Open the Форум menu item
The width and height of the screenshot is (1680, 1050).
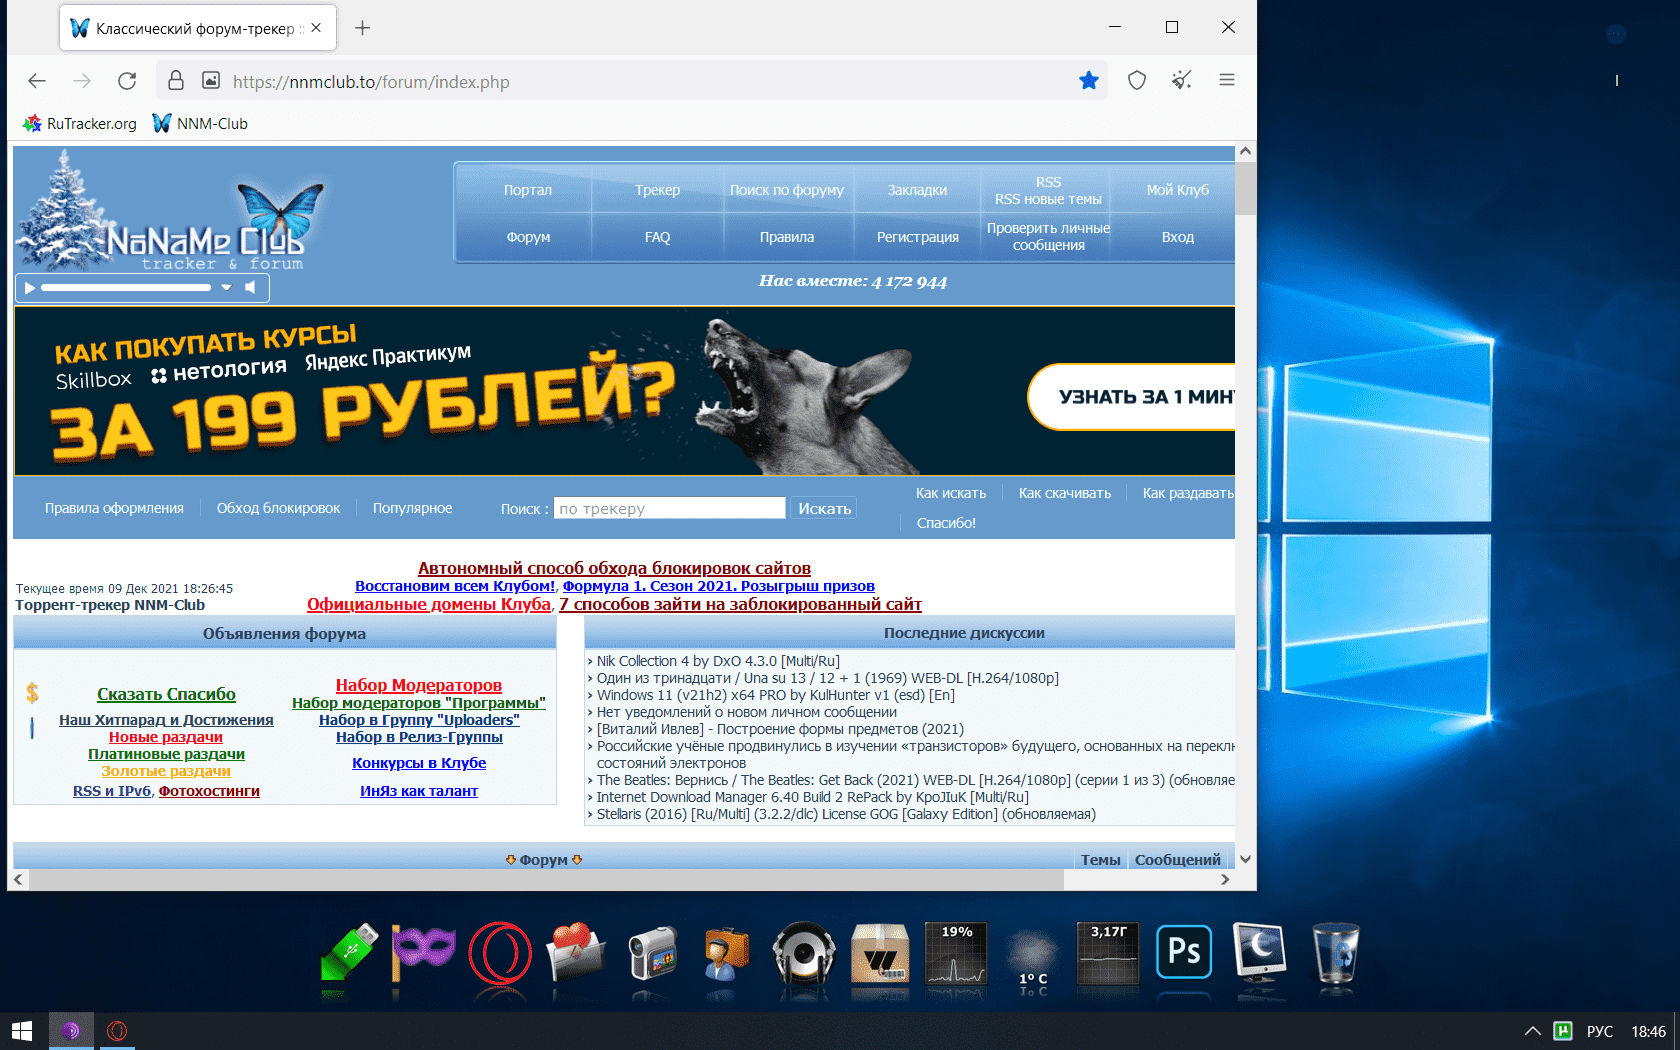click(x=528, y=237)
